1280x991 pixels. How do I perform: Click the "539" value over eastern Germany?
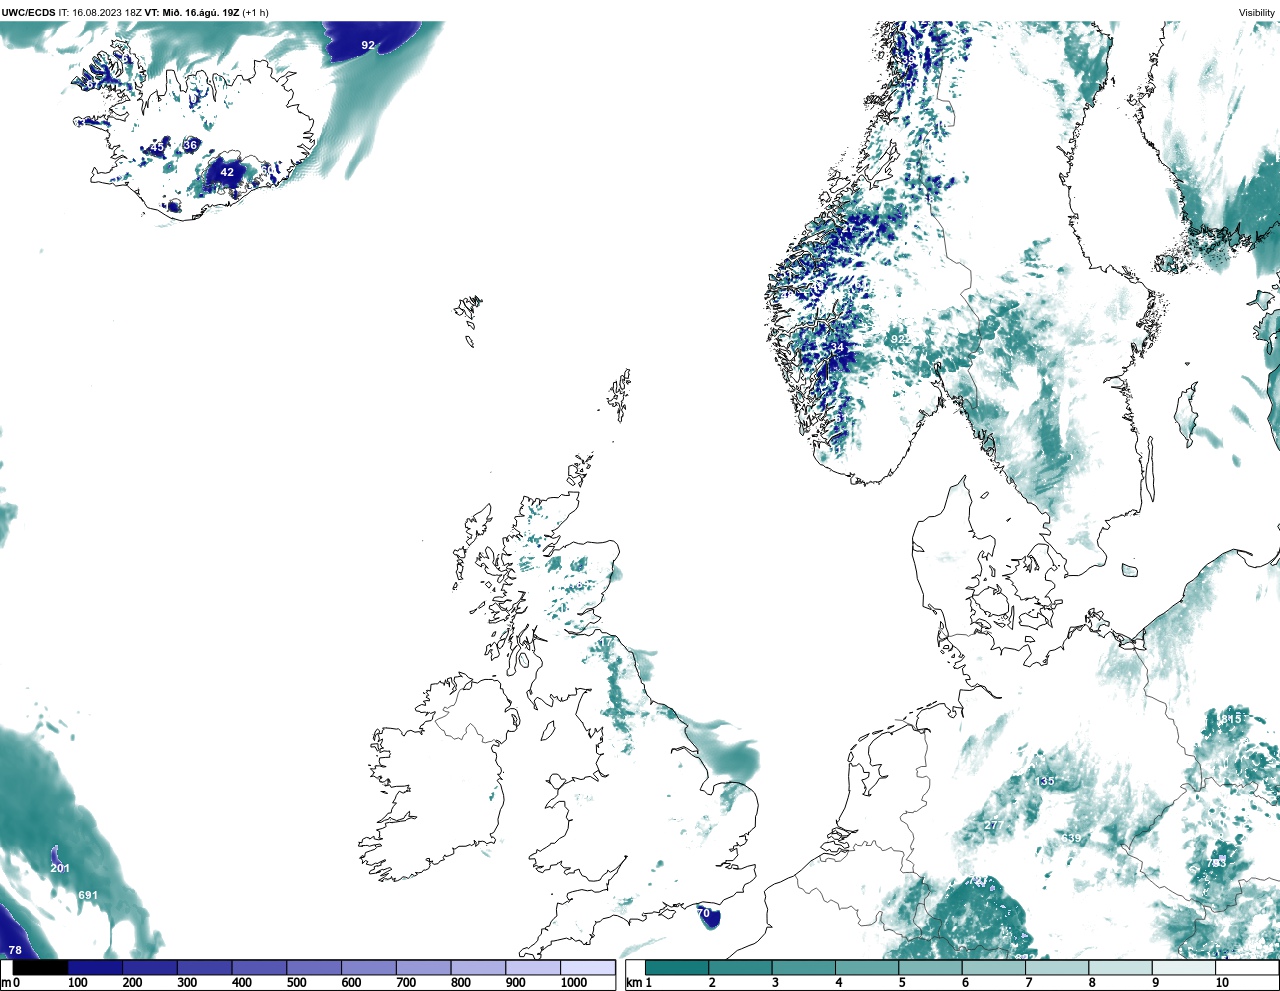[x=1071, y=838]
